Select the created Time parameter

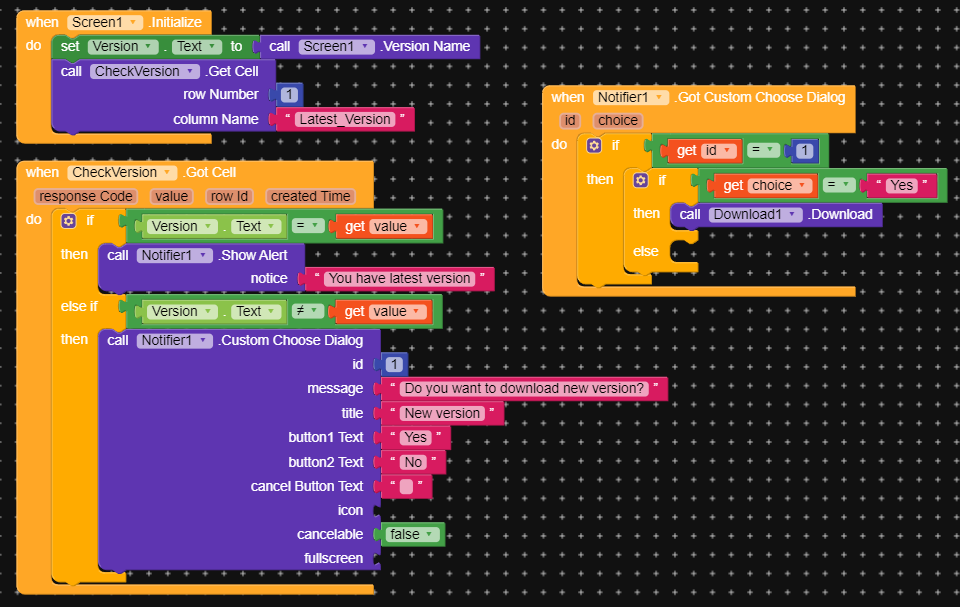pos(310,197)
